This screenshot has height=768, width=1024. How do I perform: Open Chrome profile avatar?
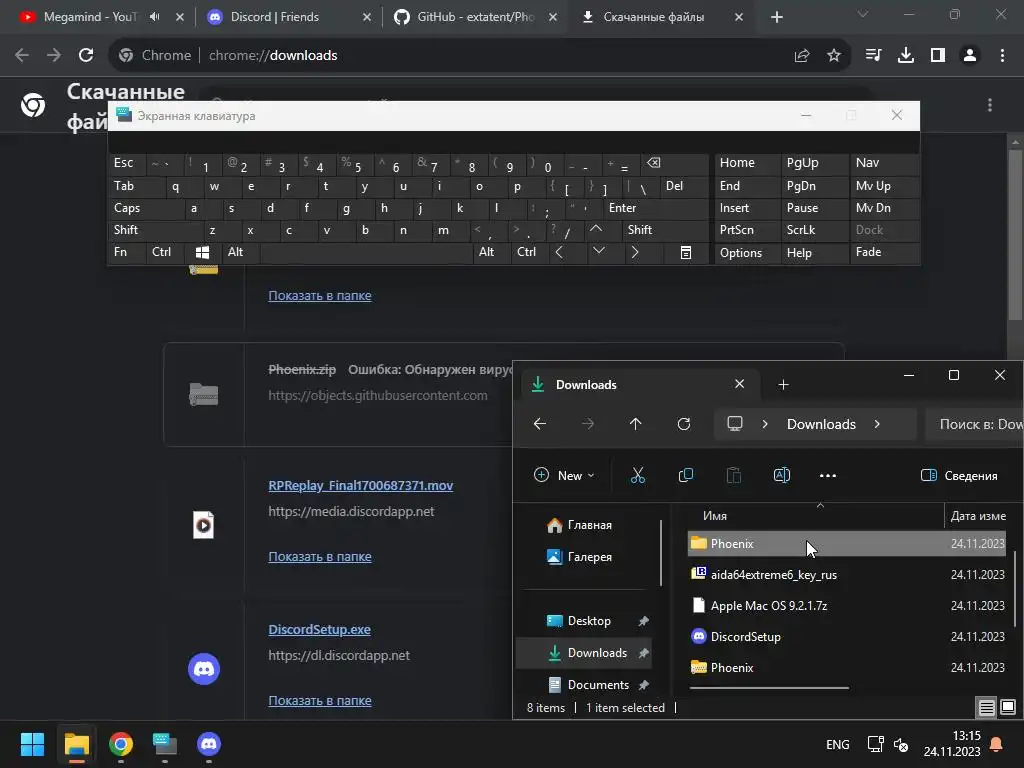(x=970, y=56)
